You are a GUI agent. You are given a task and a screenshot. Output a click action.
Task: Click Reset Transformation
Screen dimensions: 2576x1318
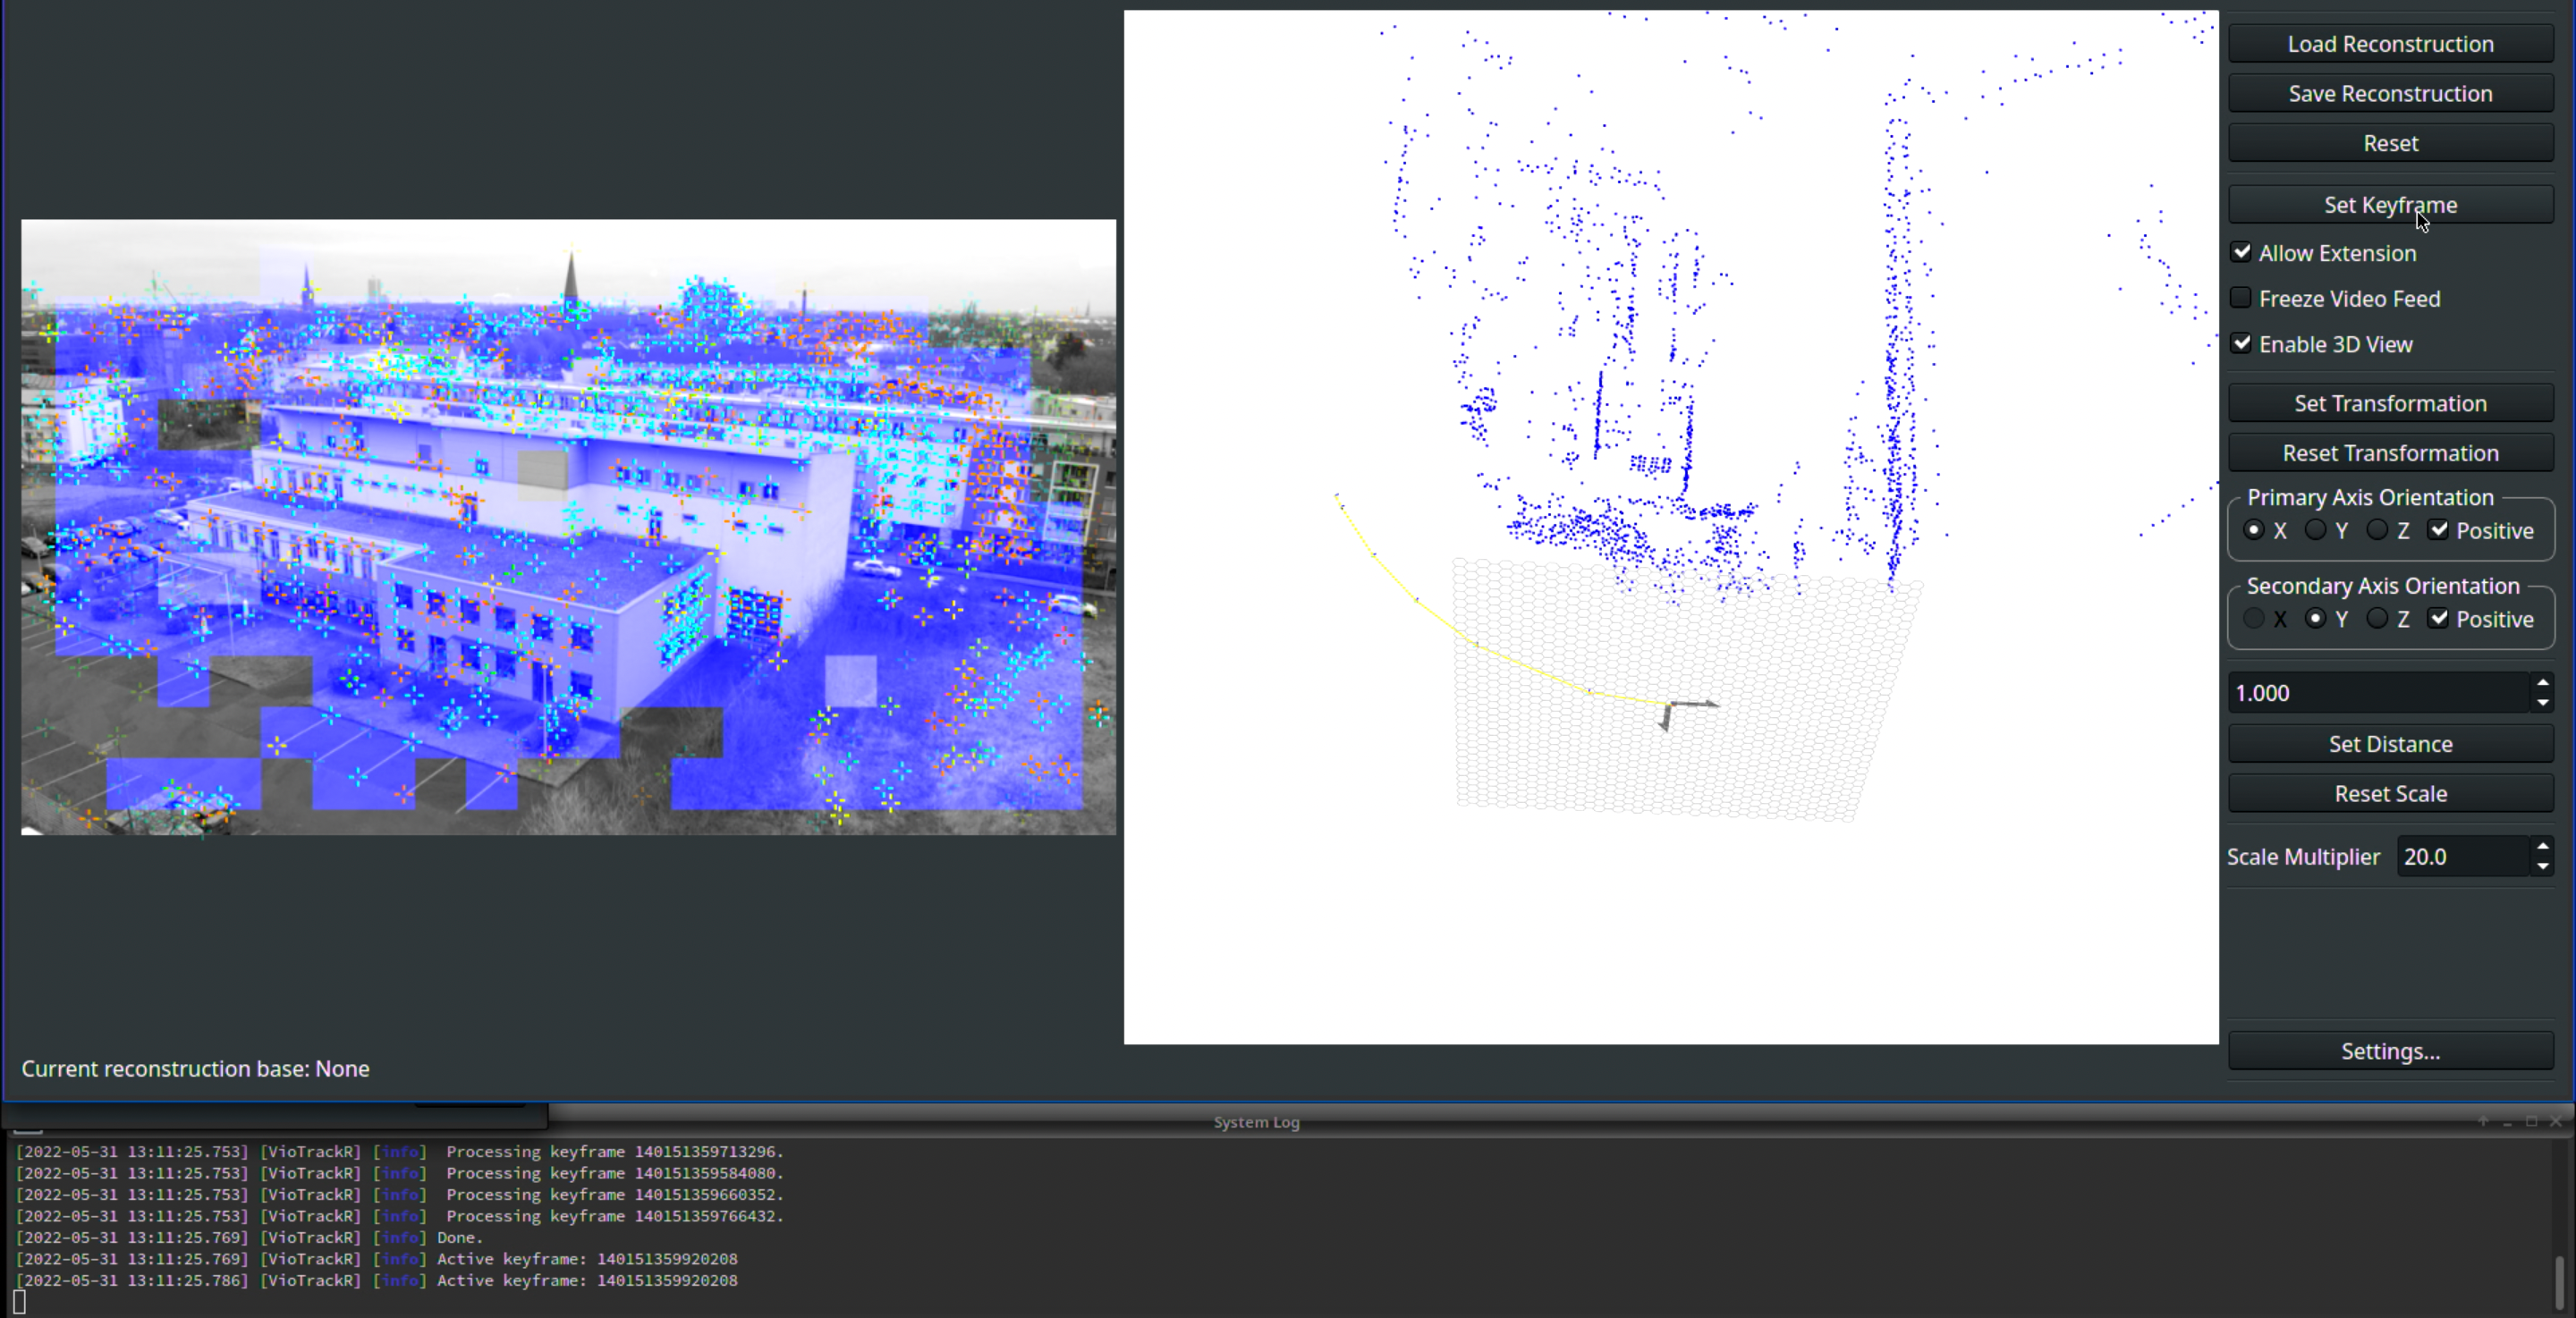tap(2390, 453)
